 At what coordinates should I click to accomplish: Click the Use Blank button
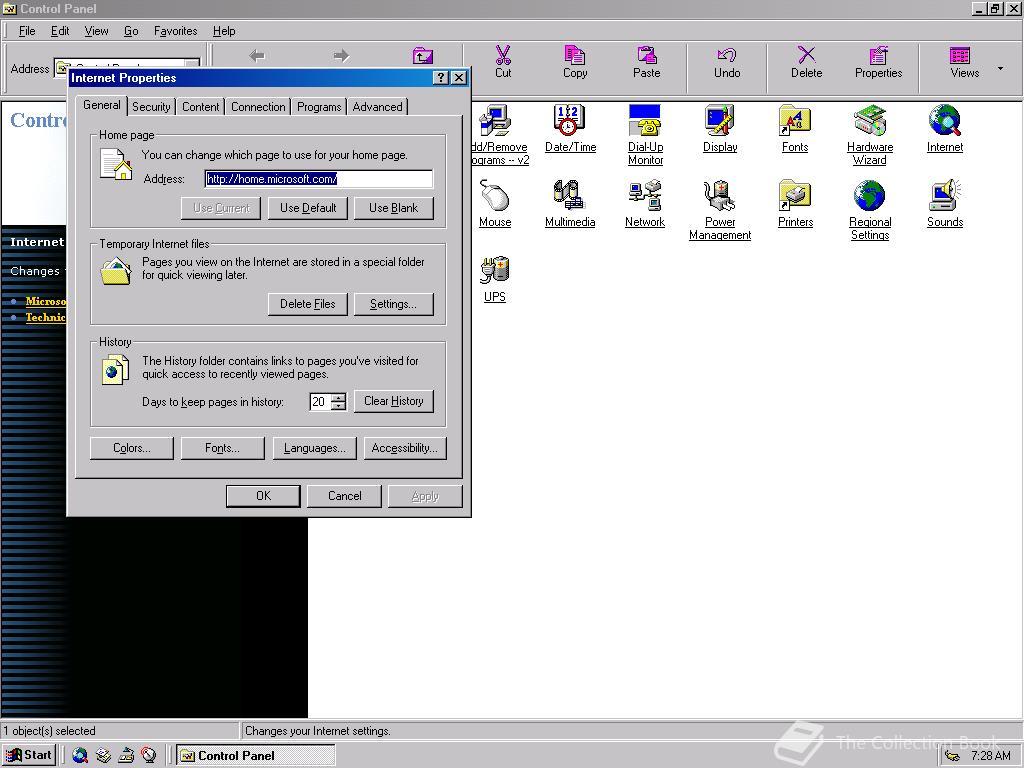pos(393,208)
